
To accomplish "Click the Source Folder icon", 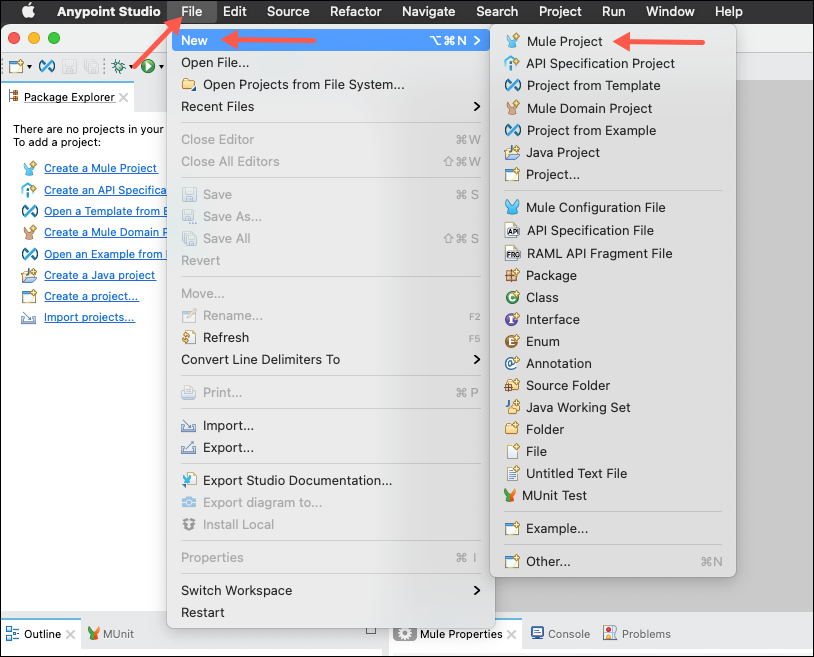I will click(x=512, y=385).
